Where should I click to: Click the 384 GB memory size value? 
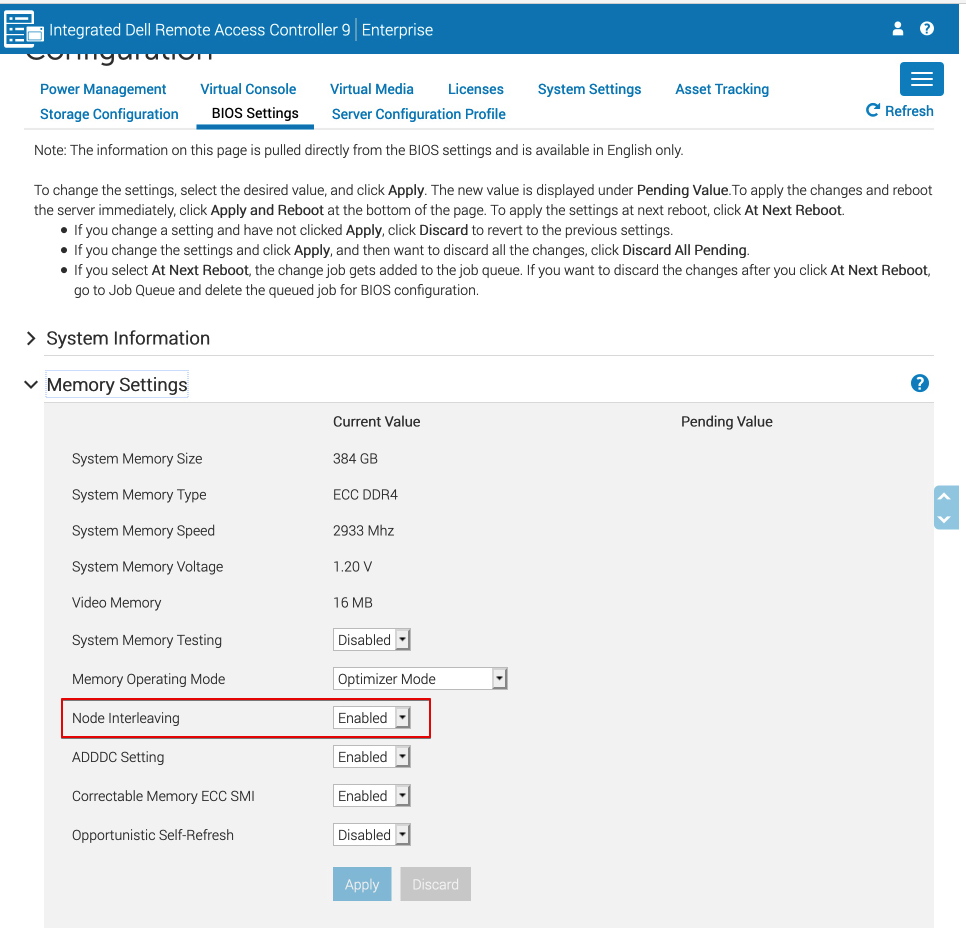tap(355, 458)
